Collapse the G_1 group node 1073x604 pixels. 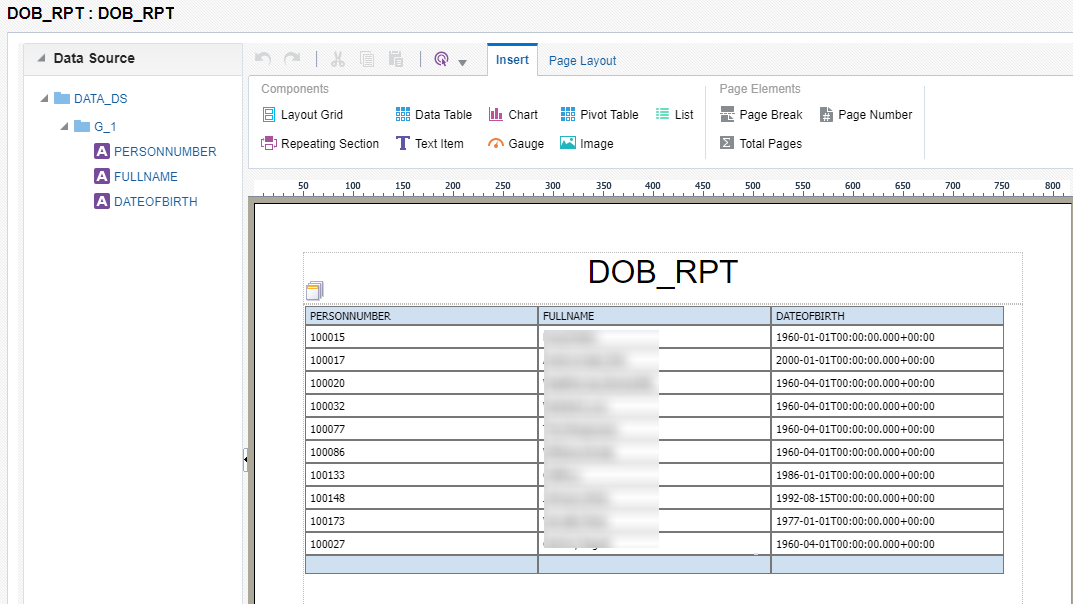point(64,127)
